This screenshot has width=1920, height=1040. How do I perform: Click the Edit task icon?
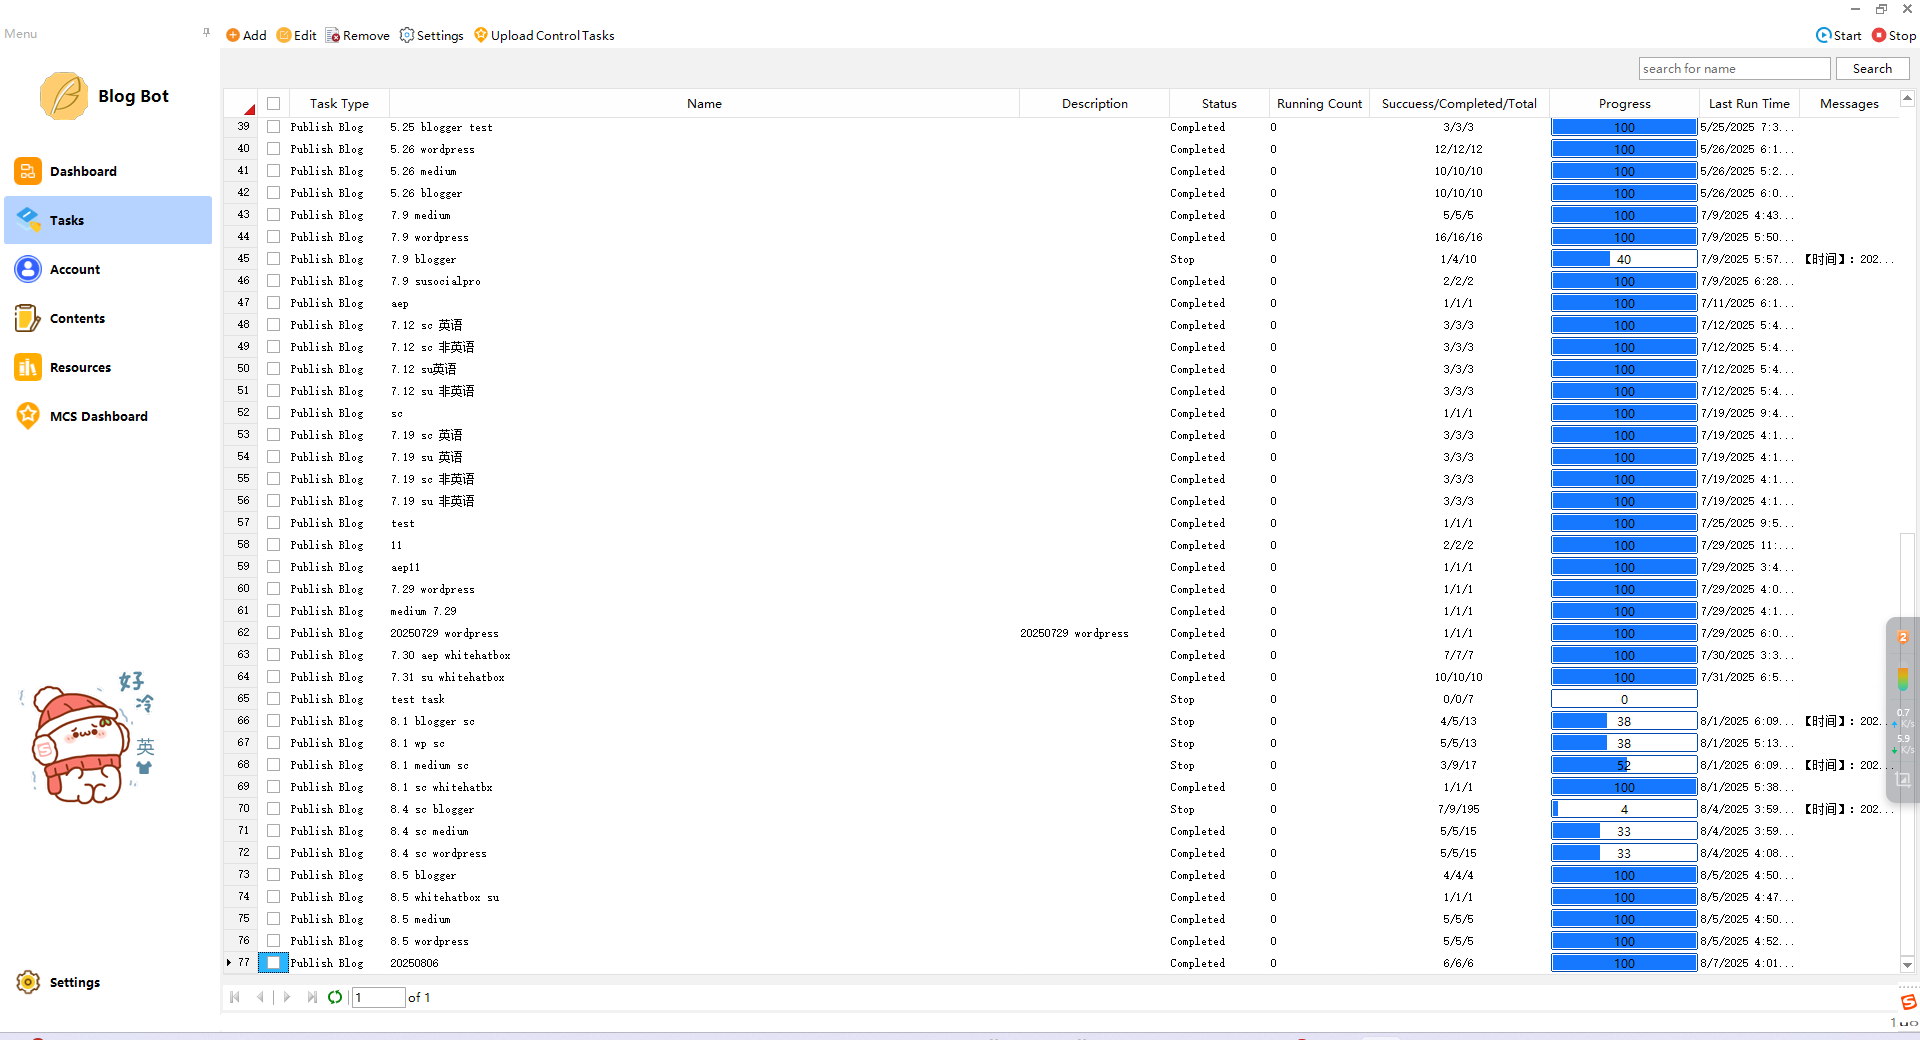tap(284, 35)
